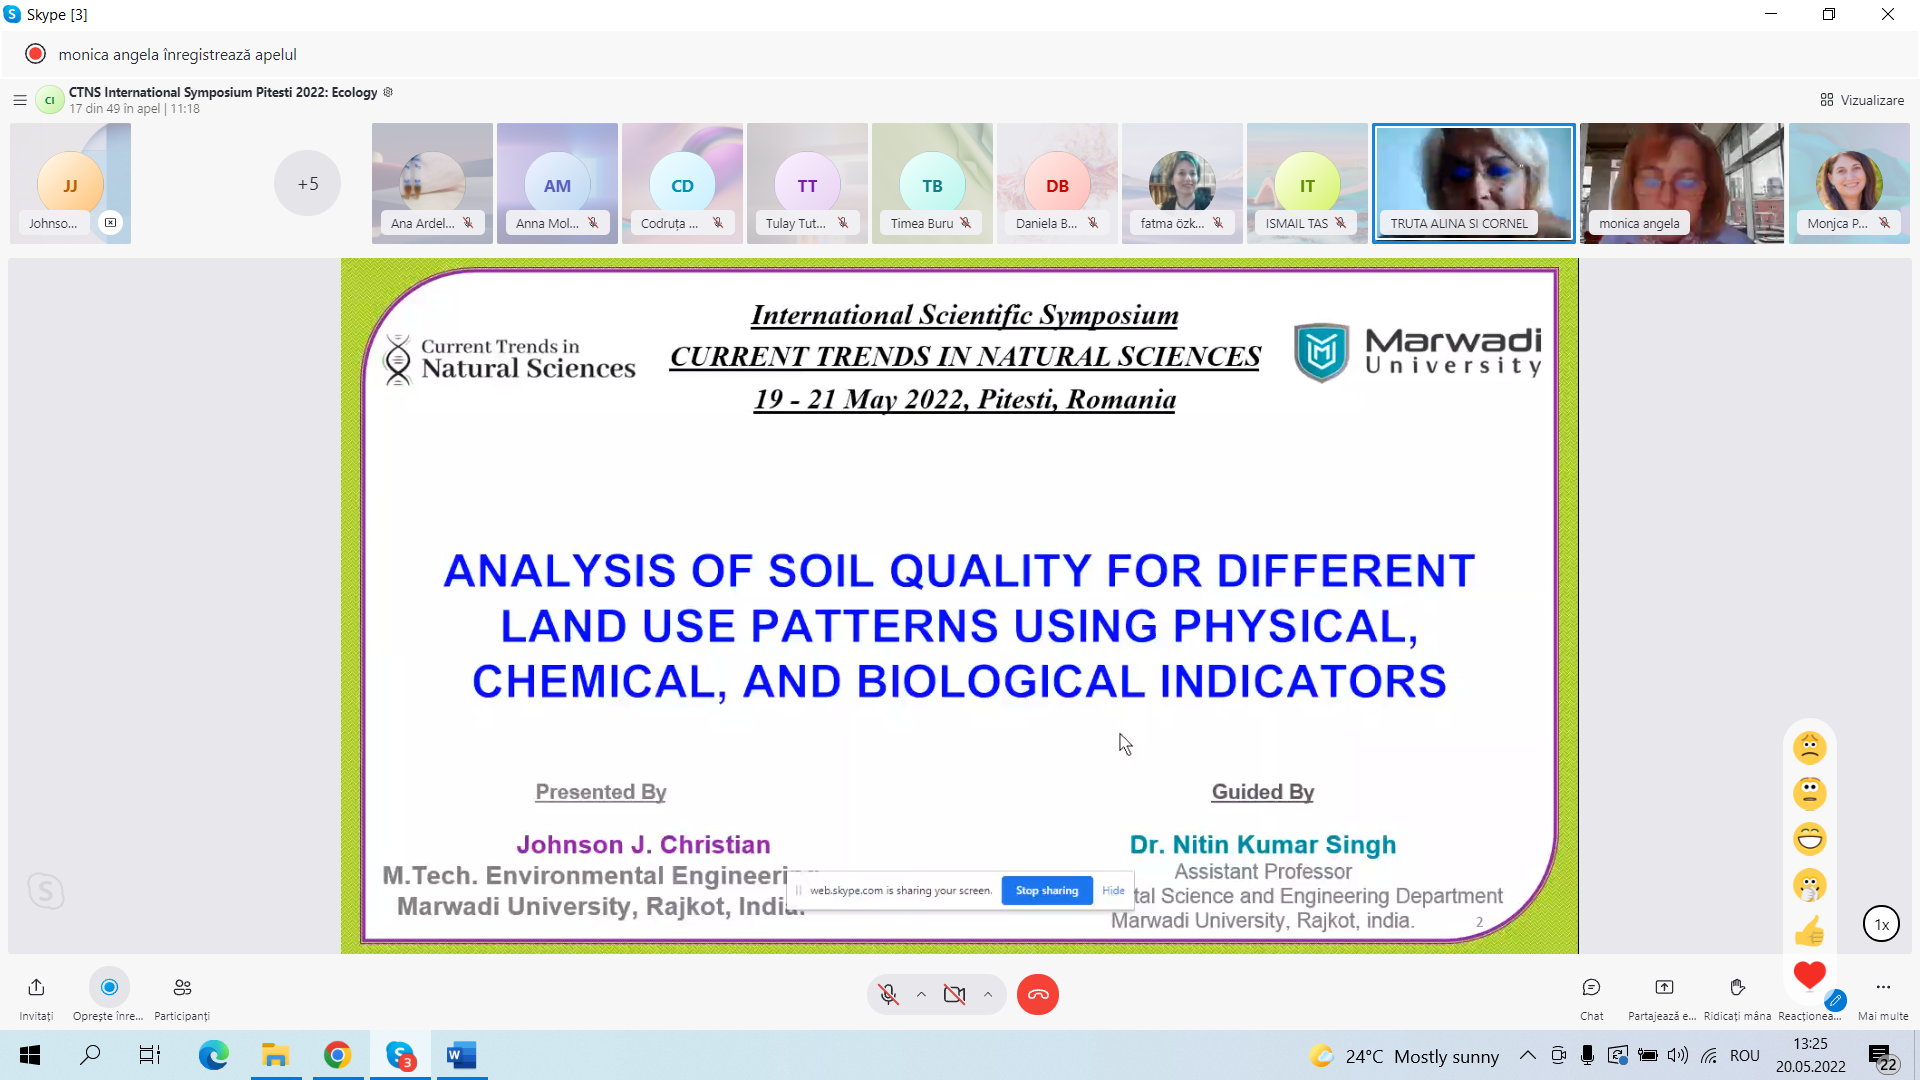Open Microsoft Edge from the taskbar
Viewport: 1920px width, 1080px height.
(213, 1055)
